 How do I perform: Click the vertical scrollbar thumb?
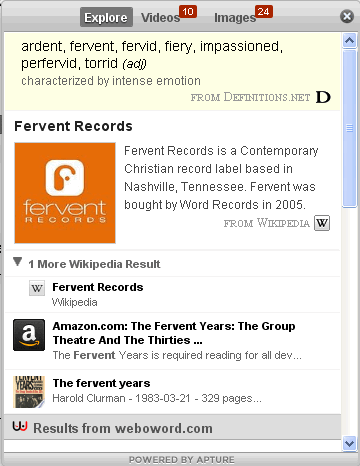click(350, 129)
